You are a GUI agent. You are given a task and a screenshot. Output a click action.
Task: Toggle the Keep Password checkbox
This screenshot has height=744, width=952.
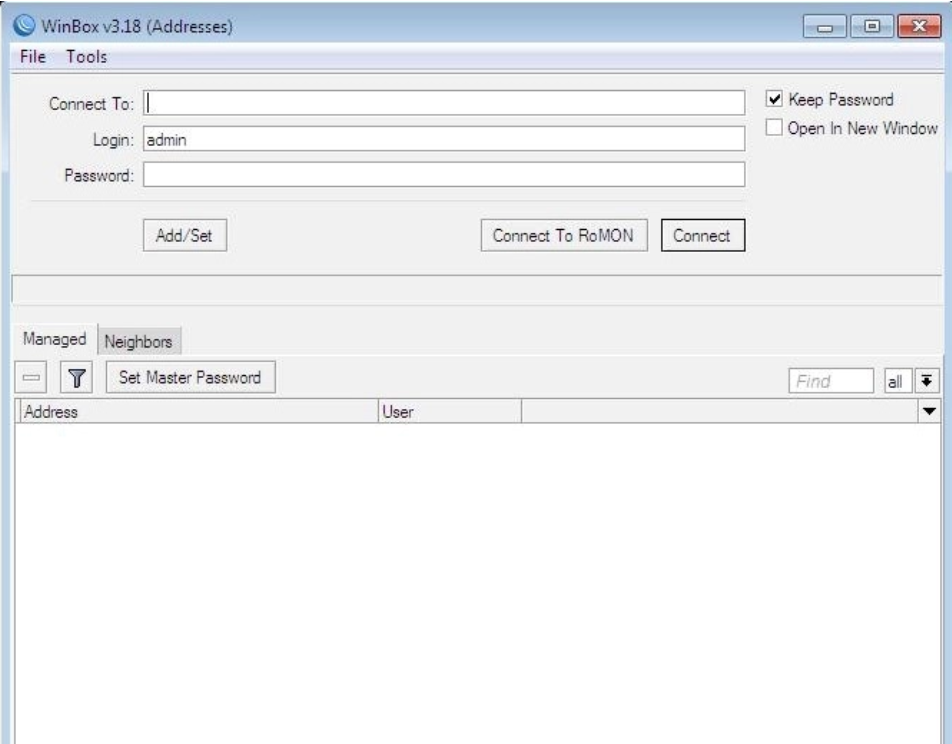773,100
